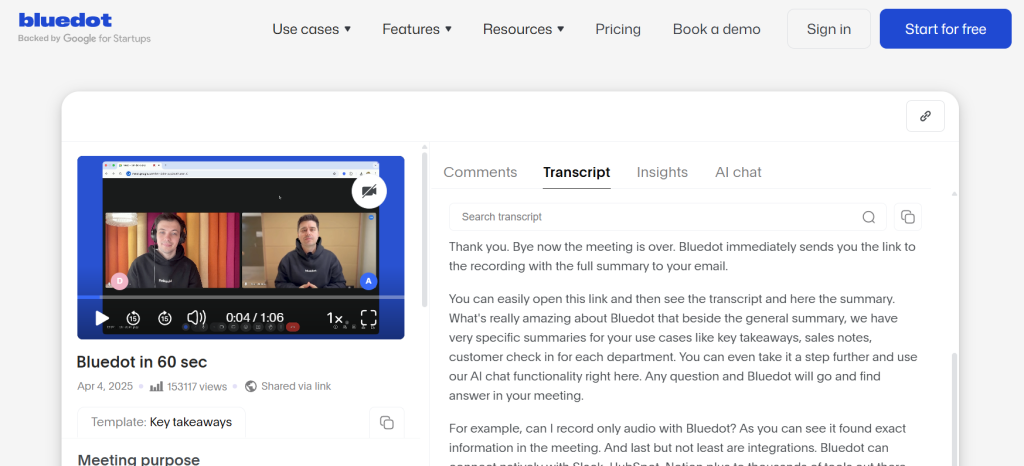Open the Pricing page link
Image resolution: width=1024 pixels, height=466 pixels.
pos(618,29)
